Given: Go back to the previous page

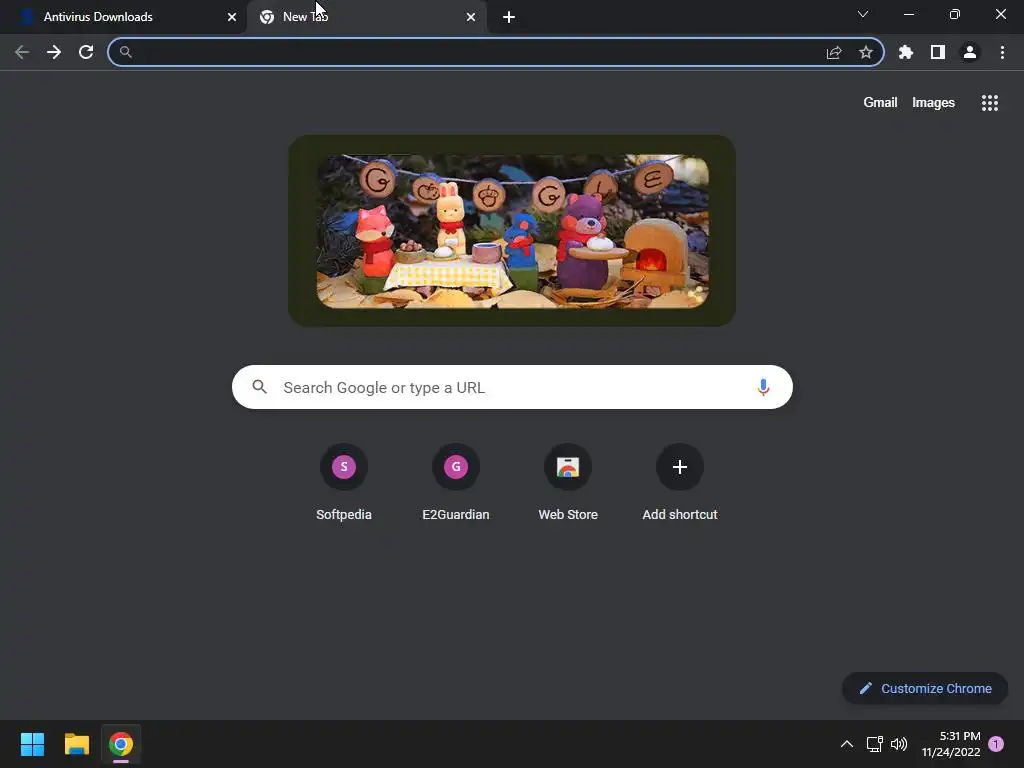Looking at the screenshot, I should tap(22, 52).
